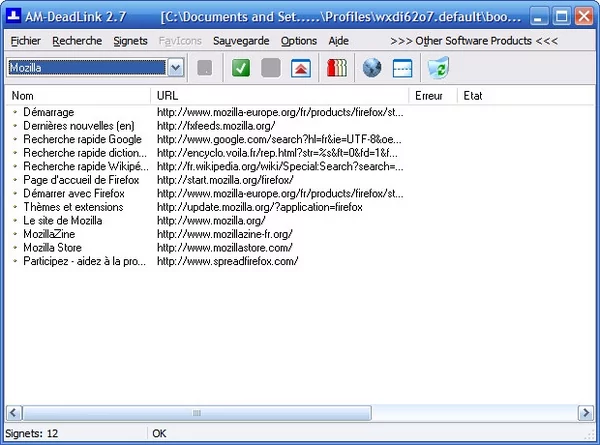Select the Démarrer avec Firefox bookmark

(x=74, y=193)
